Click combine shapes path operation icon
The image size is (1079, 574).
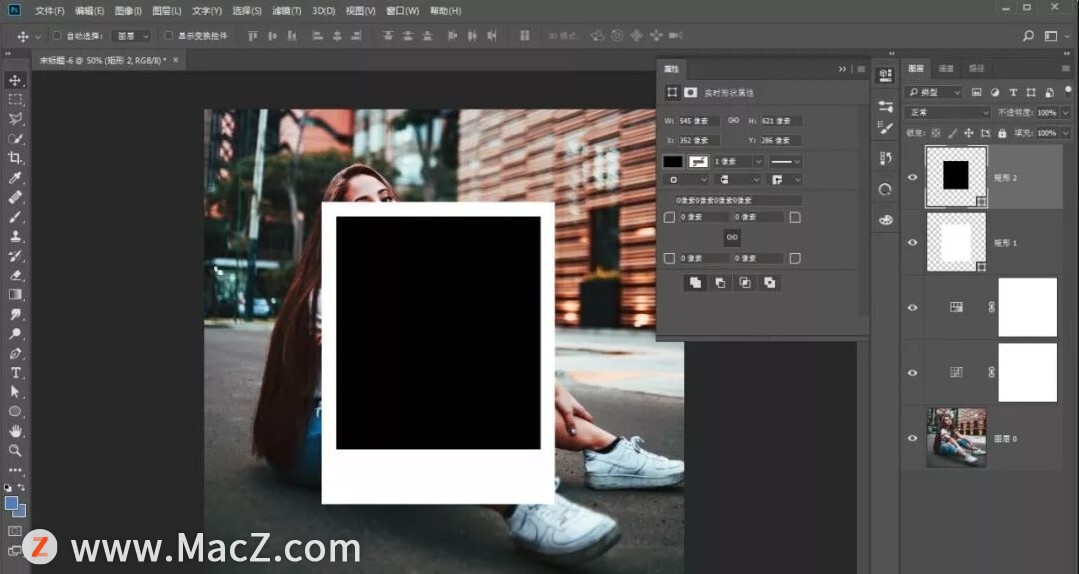point(695,283)
